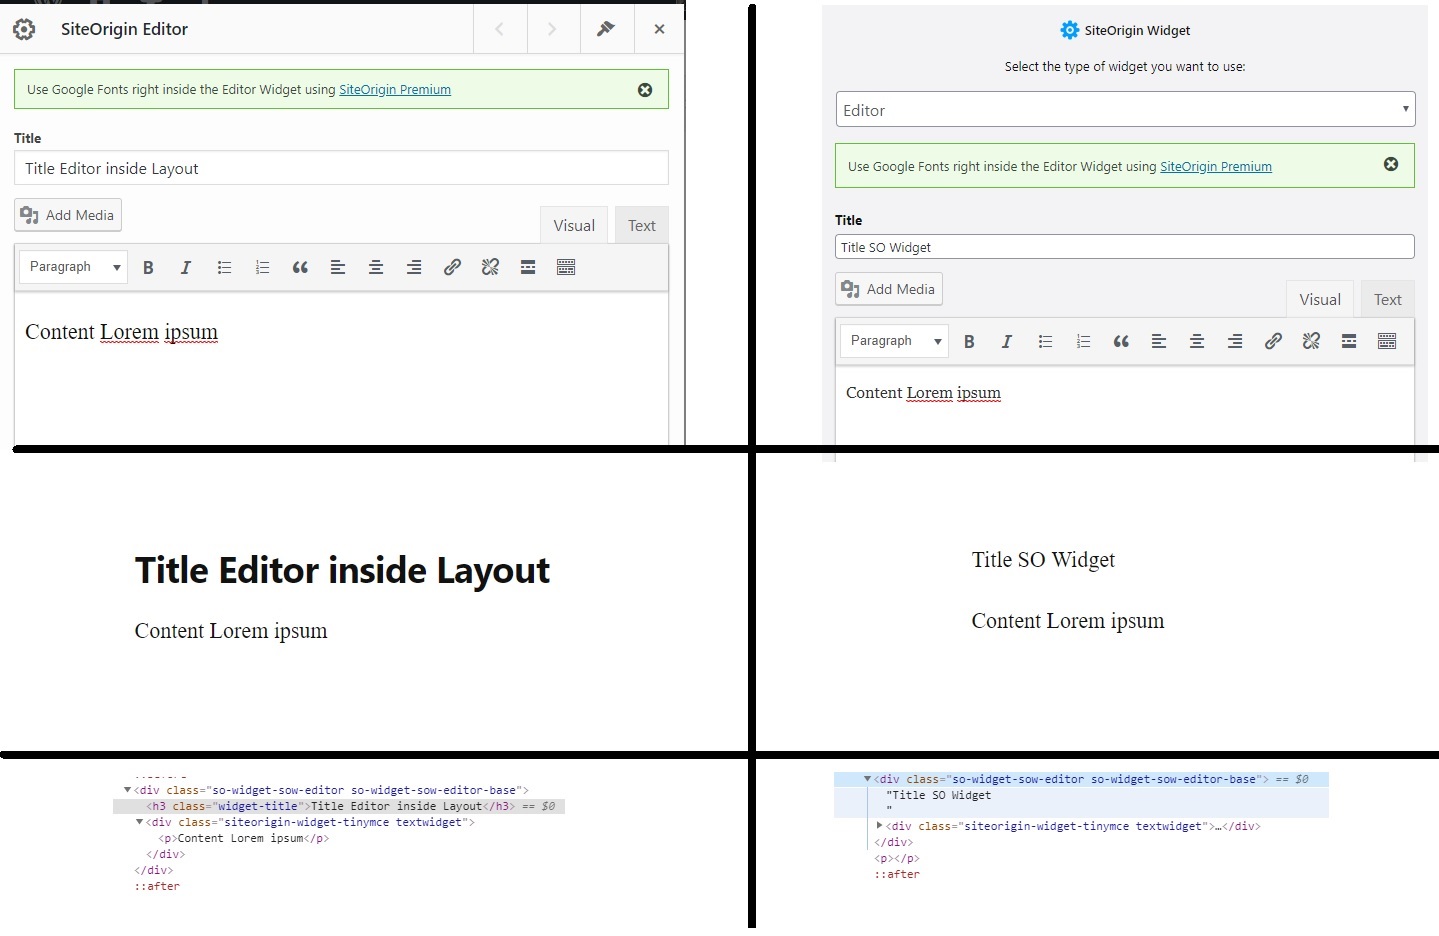This screenshot has width=1439, height=936.
Task: Insert a numbered list in the right editor
Action: [1083, 341]
